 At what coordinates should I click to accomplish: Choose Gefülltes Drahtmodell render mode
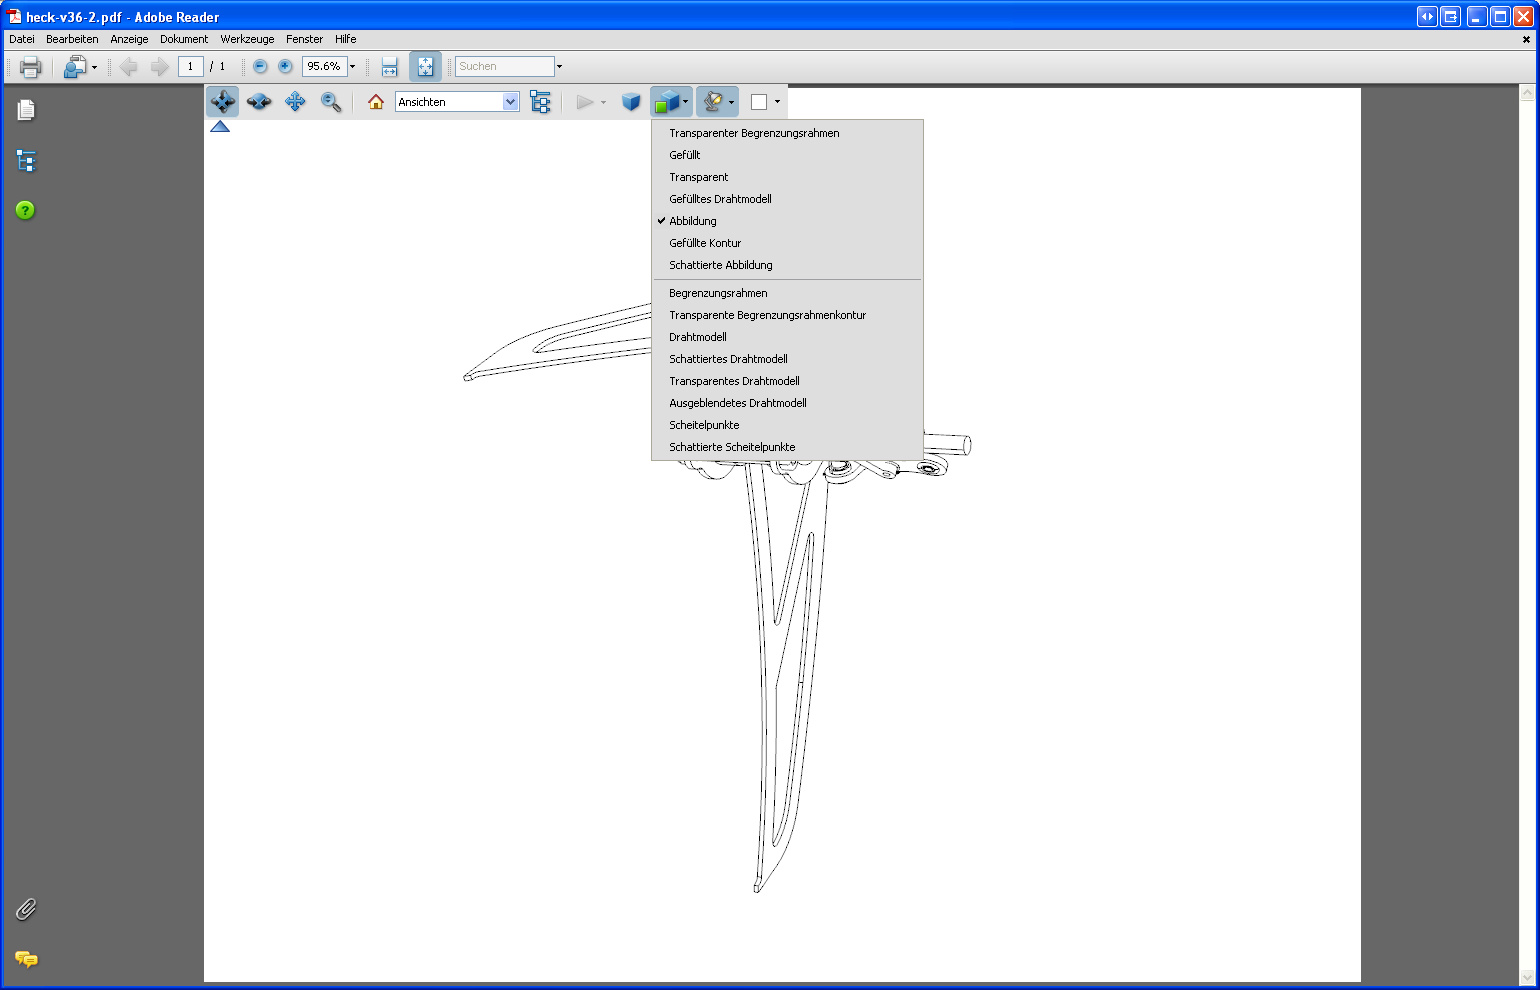pos(787,199)
